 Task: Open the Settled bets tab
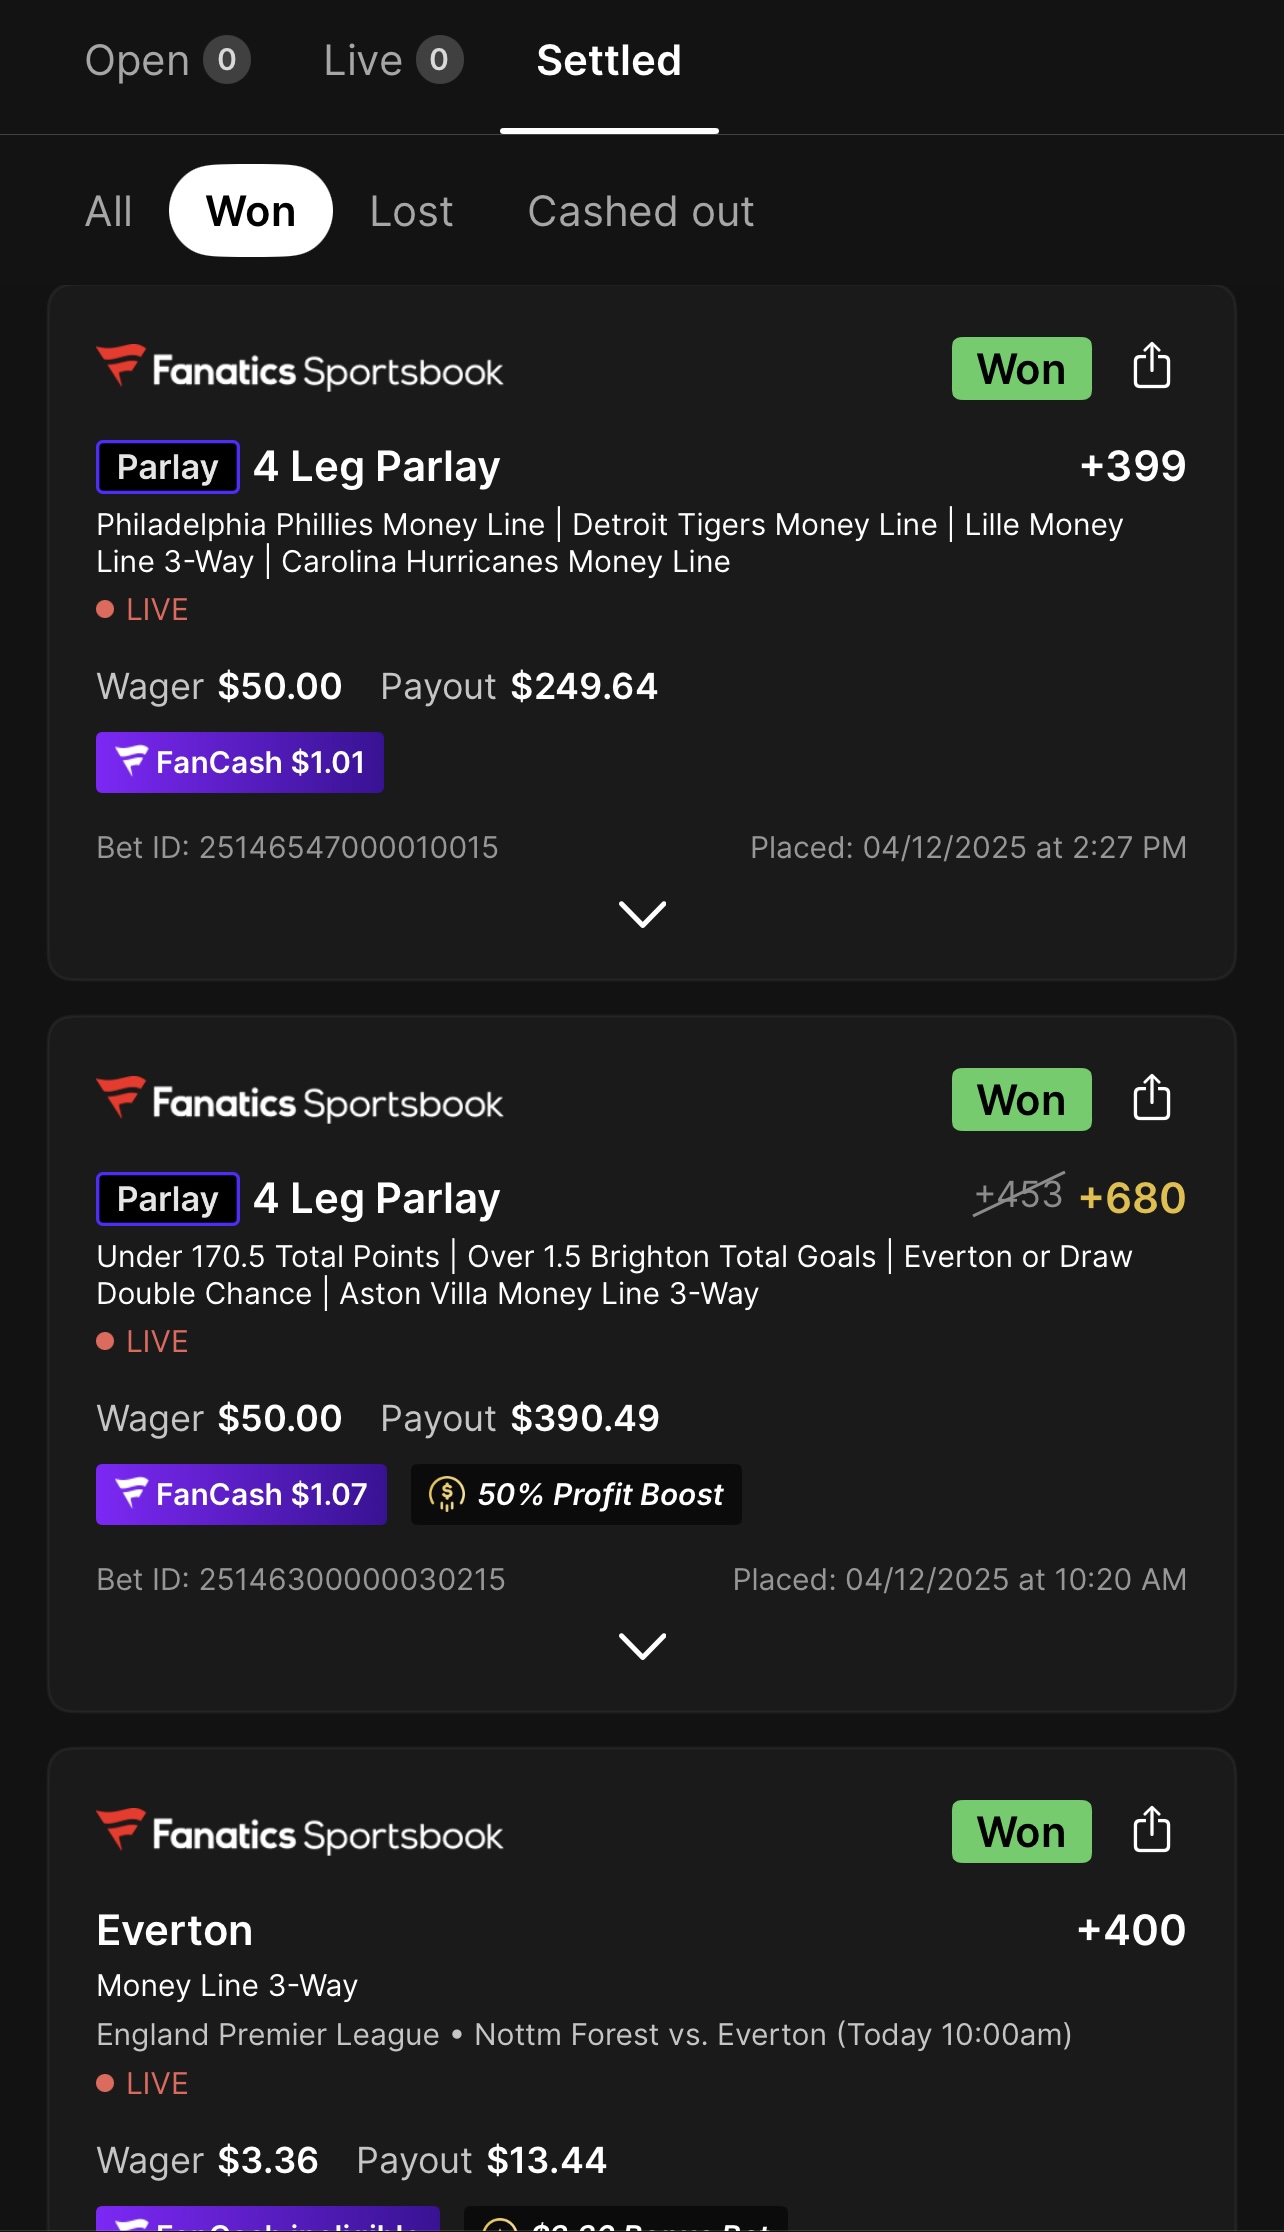tap(608, 61)
